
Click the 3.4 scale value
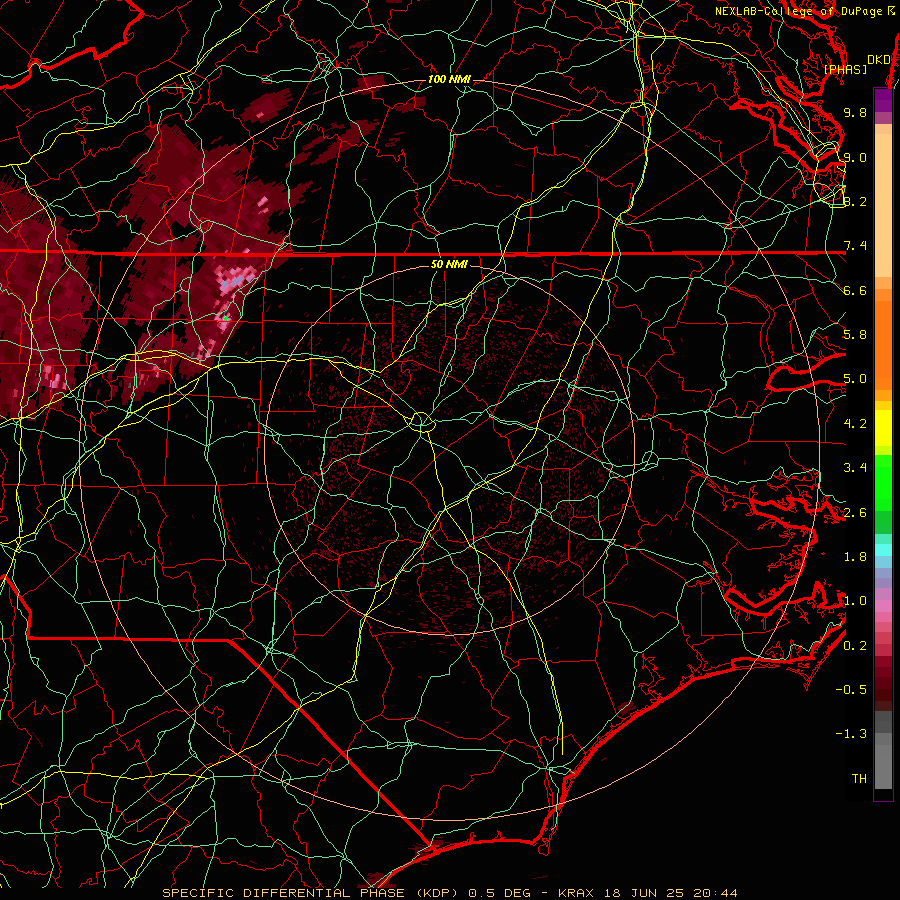(x=855, y=468)
